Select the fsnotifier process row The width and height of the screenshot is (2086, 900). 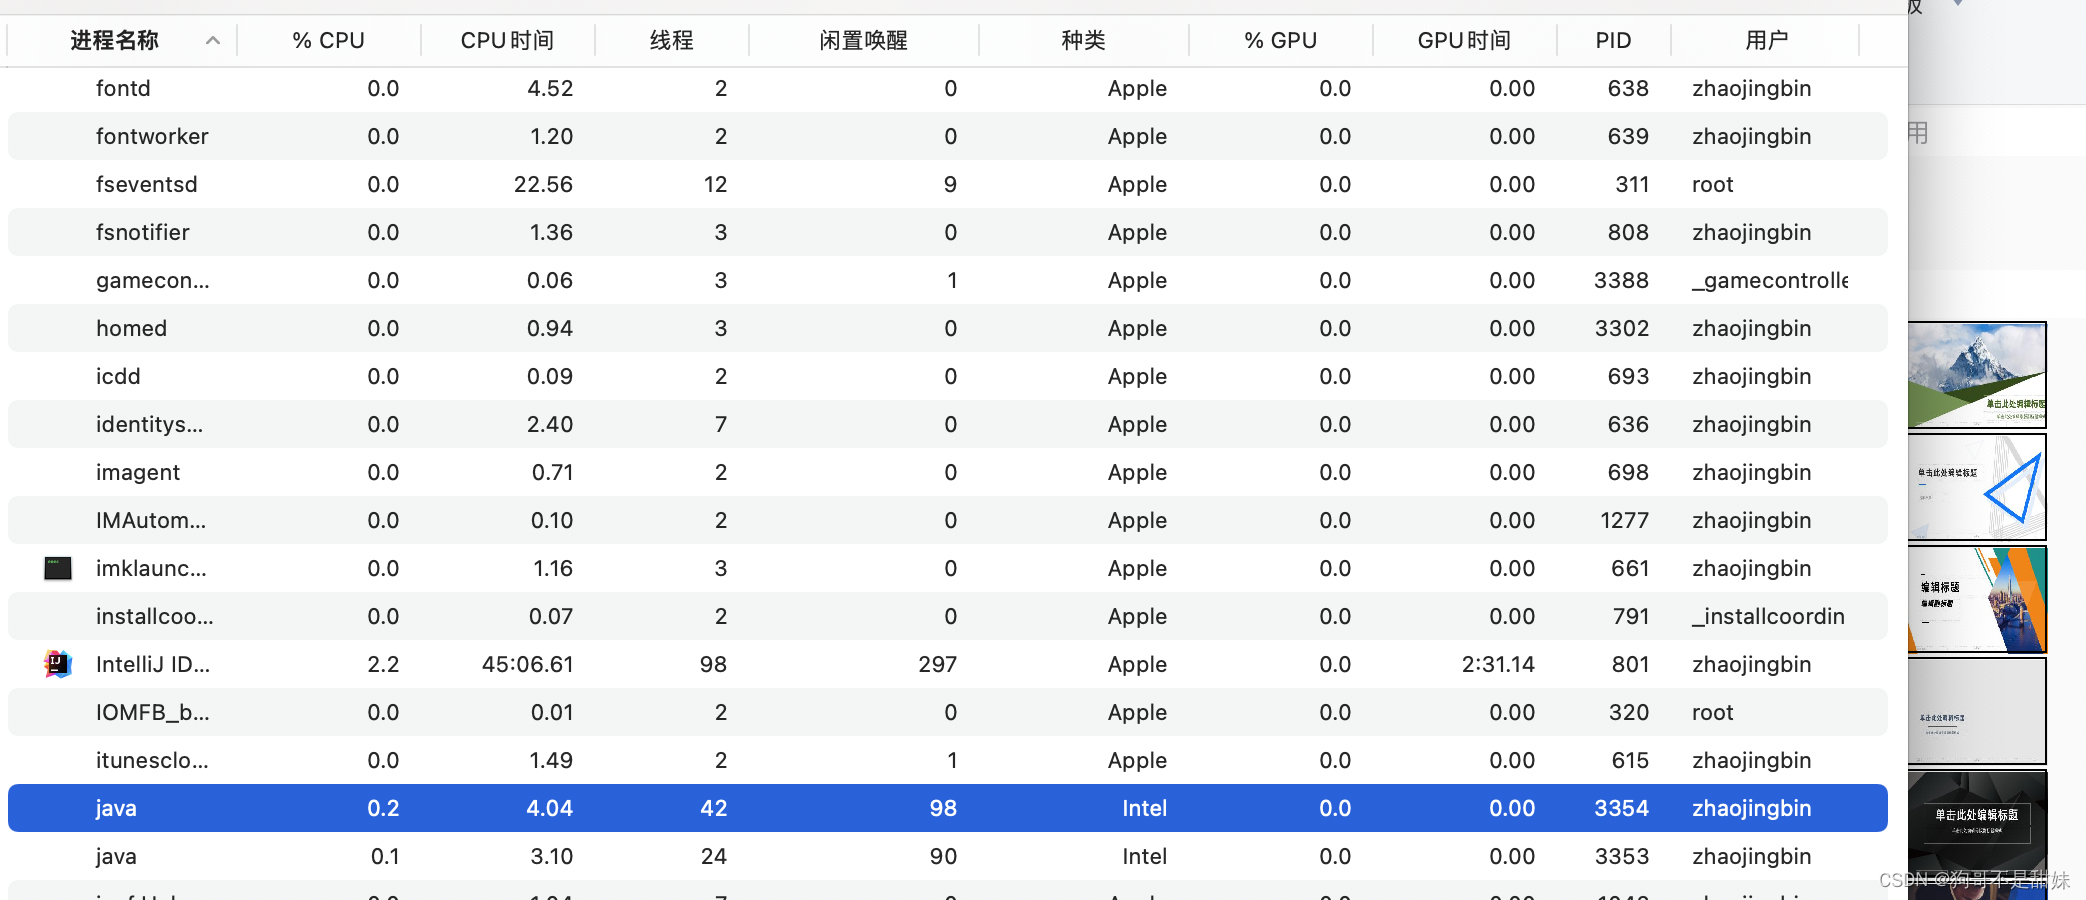(948, 232)
